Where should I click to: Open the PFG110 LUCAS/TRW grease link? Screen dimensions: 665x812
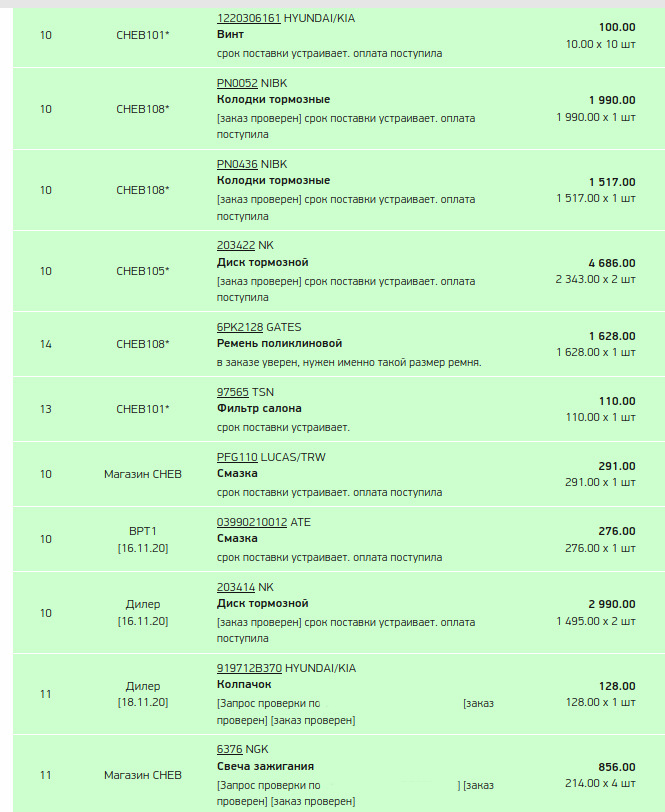(x=237, y=457)
